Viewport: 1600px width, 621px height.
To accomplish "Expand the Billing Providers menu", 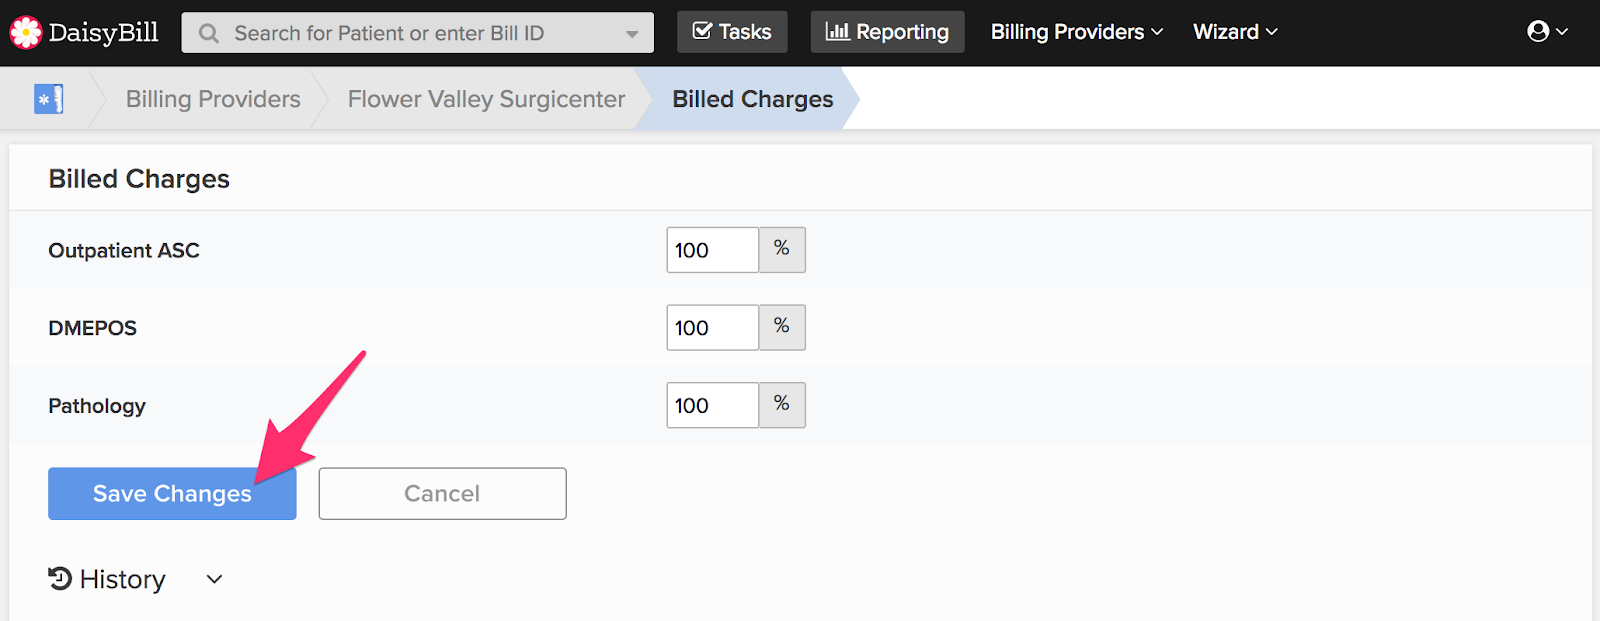I will point(1076,32).
